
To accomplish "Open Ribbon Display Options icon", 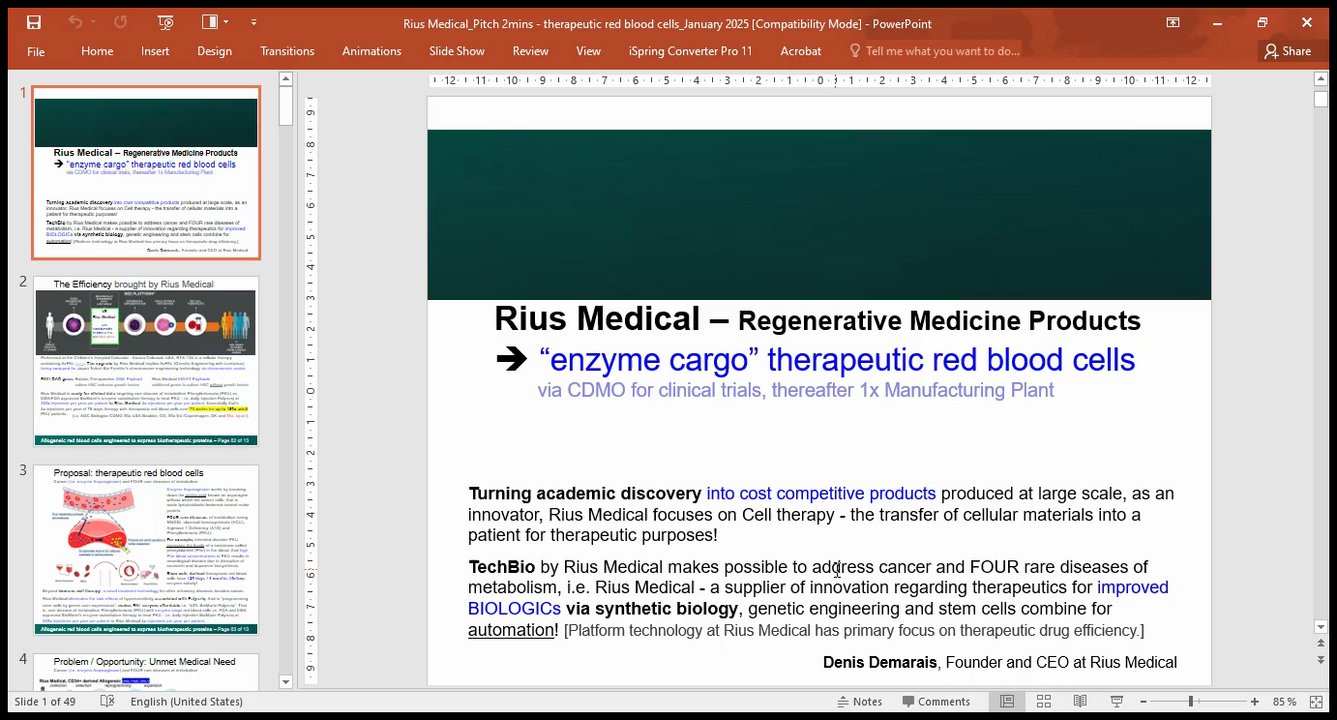I will point(1172,22).
